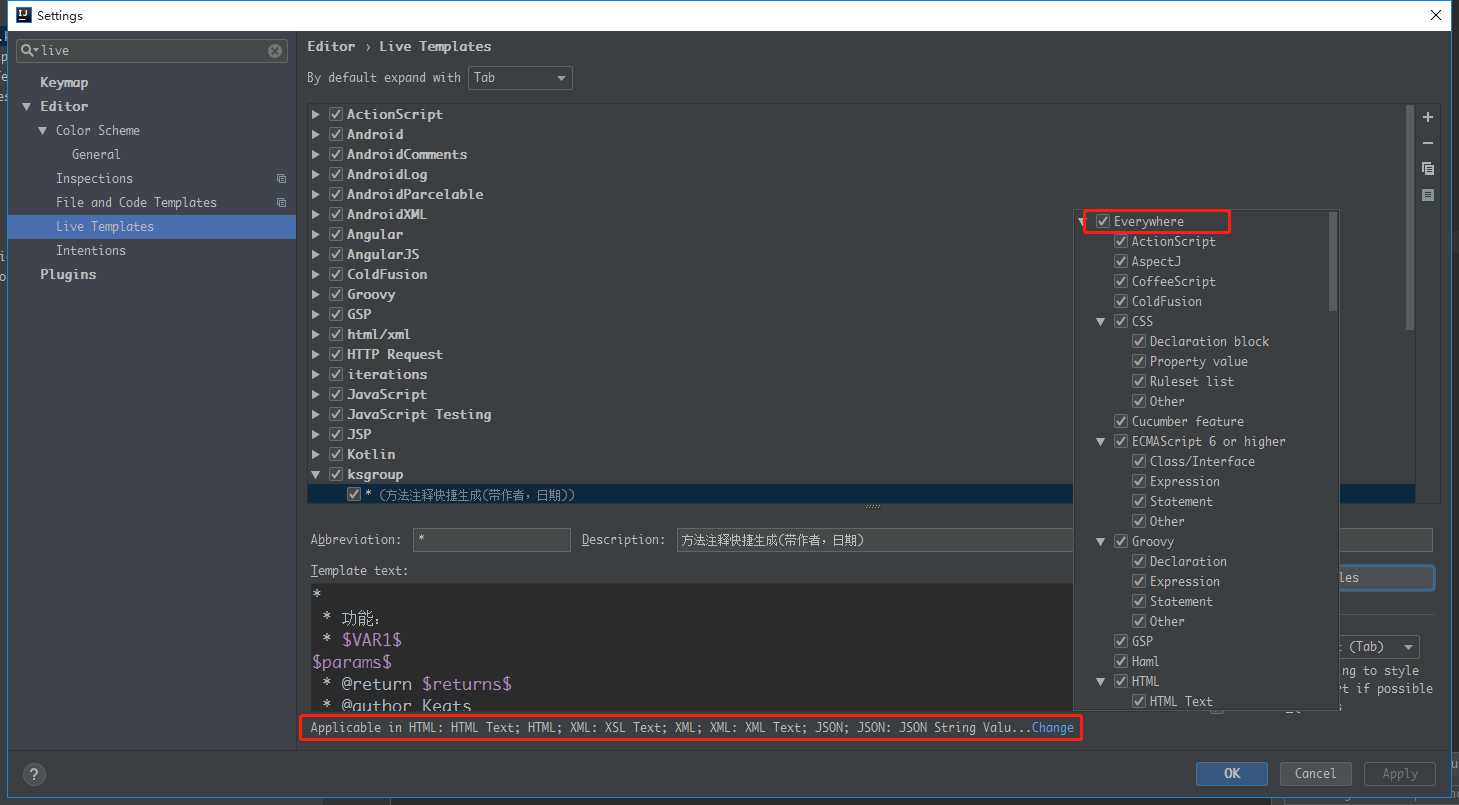Click the template list vertical scrollbar
1459x805 pixels.
pos(1410,218)
